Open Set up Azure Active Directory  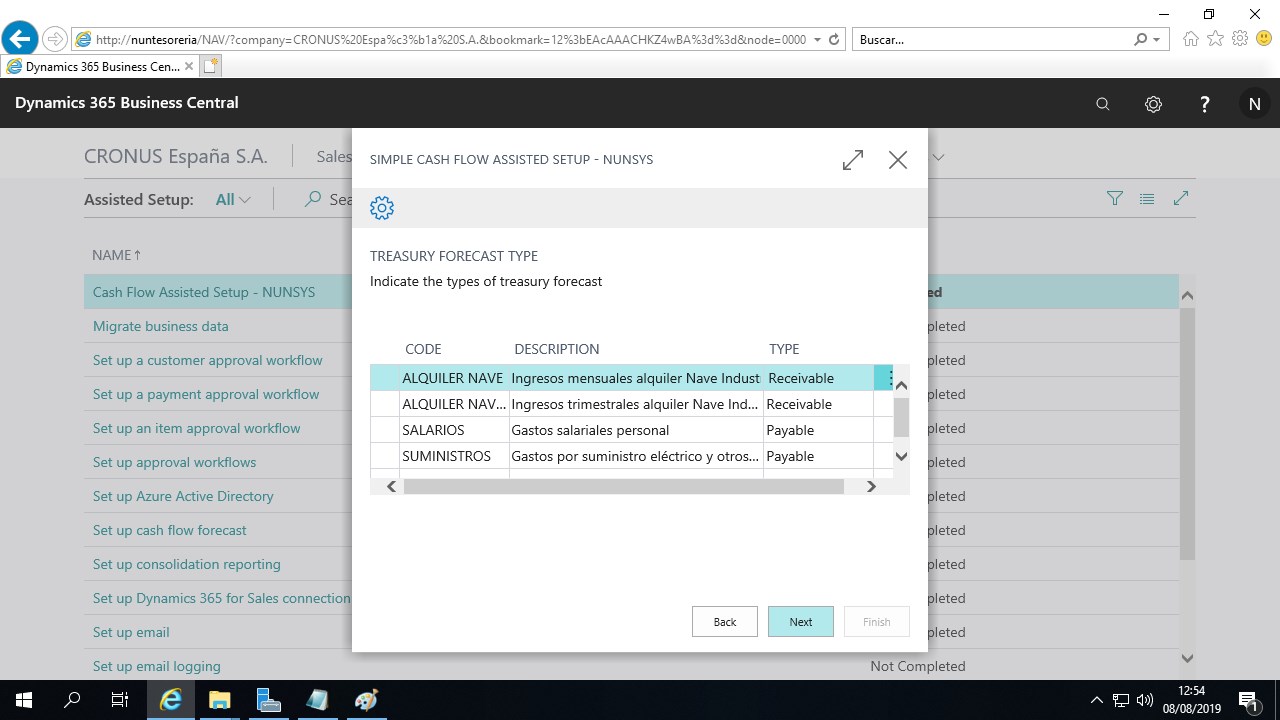tap(183, 496)
